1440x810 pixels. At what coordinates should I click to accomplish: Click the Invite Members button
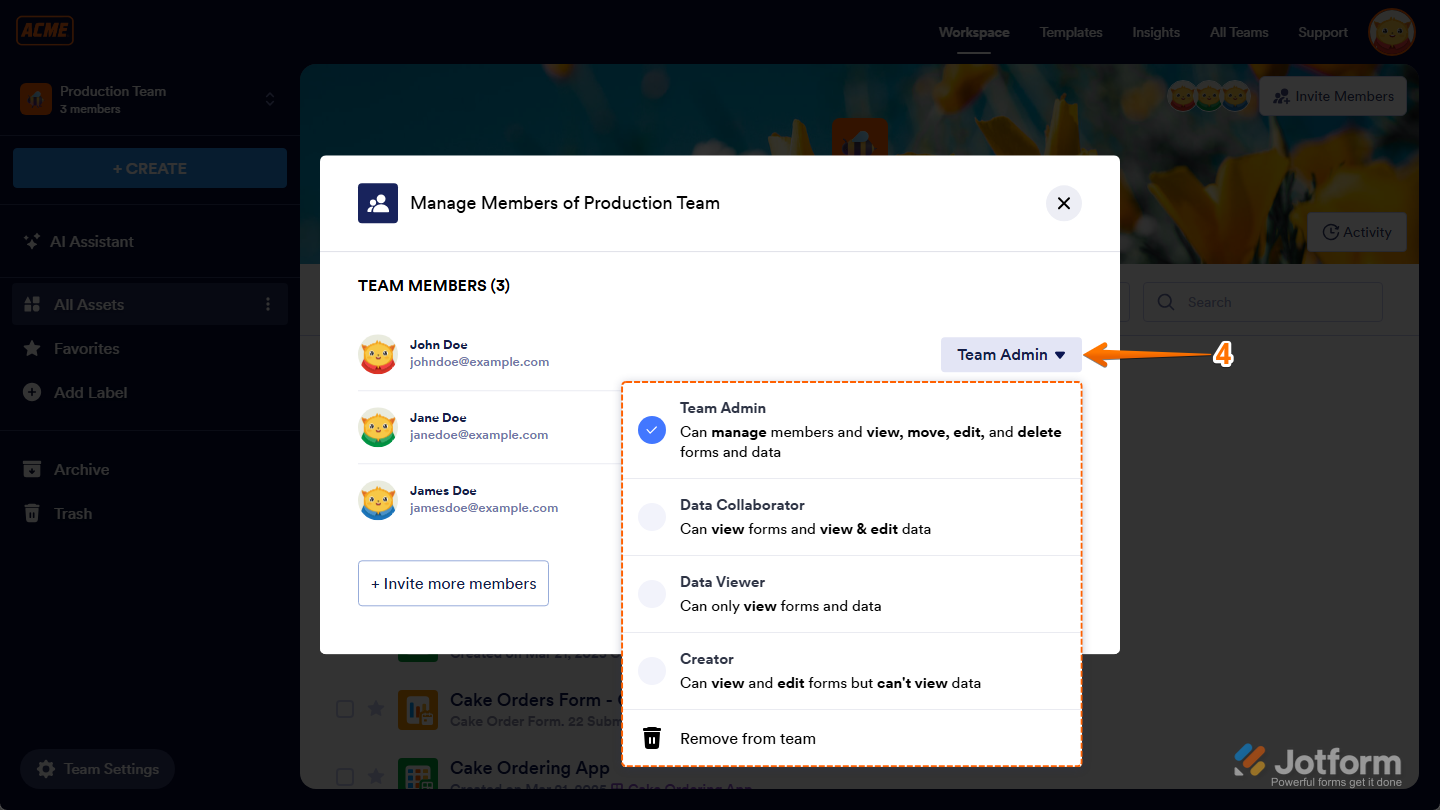[1332, 95]
